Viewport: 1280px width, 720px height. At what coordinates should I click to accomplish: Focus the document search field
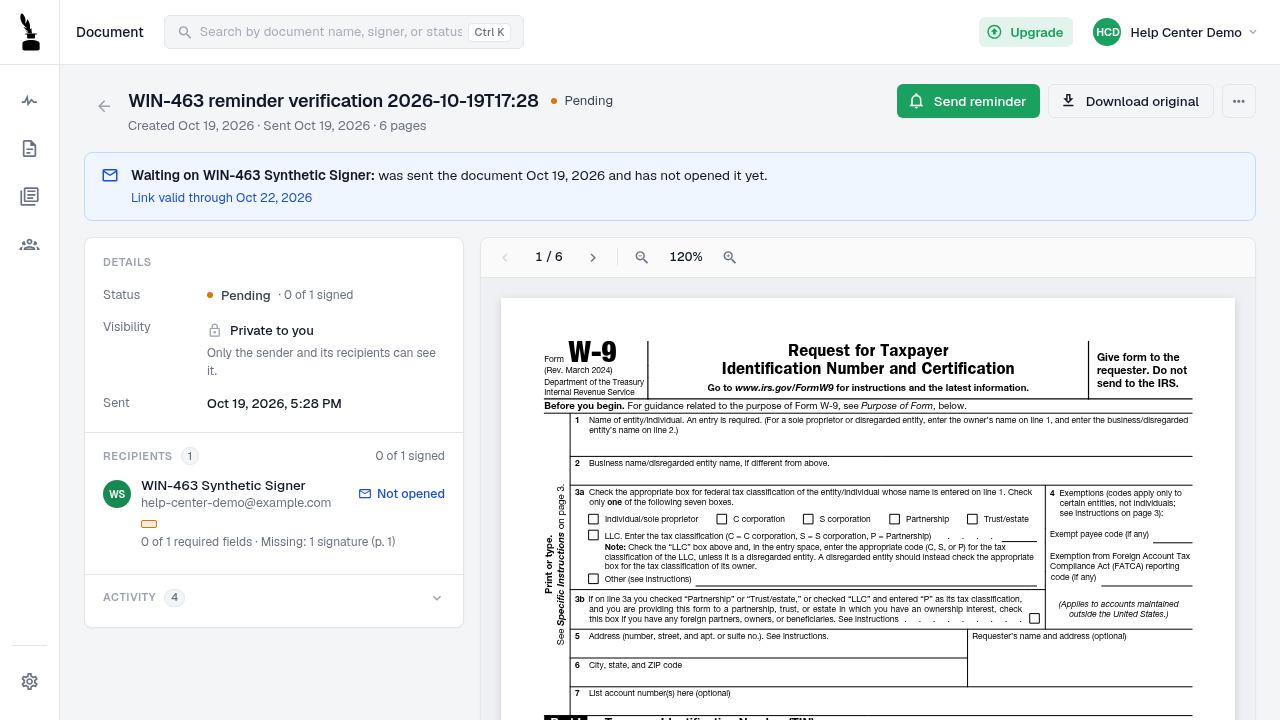pos(344,32)
